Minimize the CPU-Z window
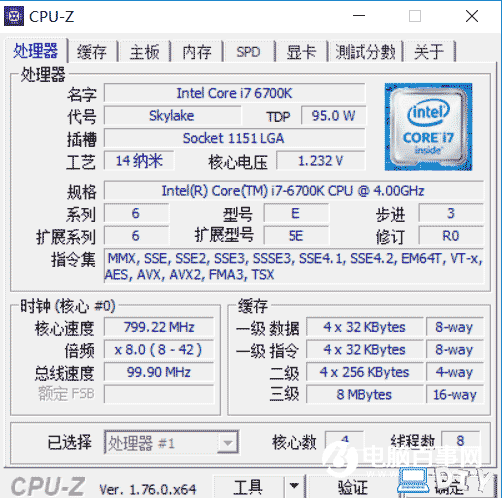The width and height of the screenshot is (502, 498). tap(359, 16)
